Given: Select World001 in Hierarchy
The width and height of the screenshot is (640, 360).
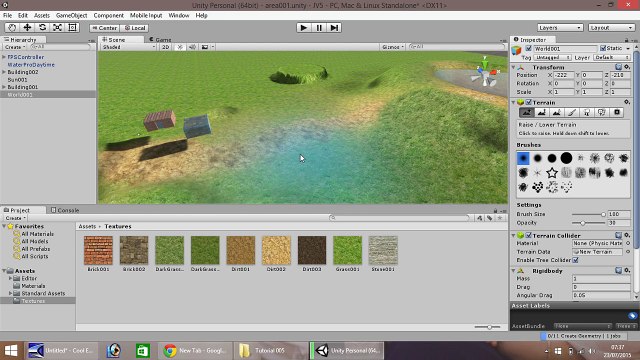Looking at the screenshot, I should point(48,94).
